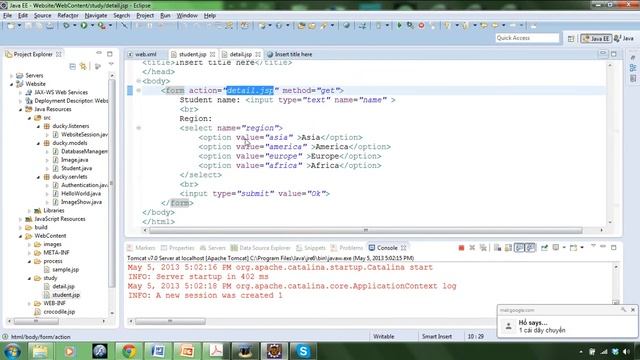The height and width of the screenshot is (360, 640).
Task: Click Project Explorer vertical scrollbar
Action: point(111,184)
